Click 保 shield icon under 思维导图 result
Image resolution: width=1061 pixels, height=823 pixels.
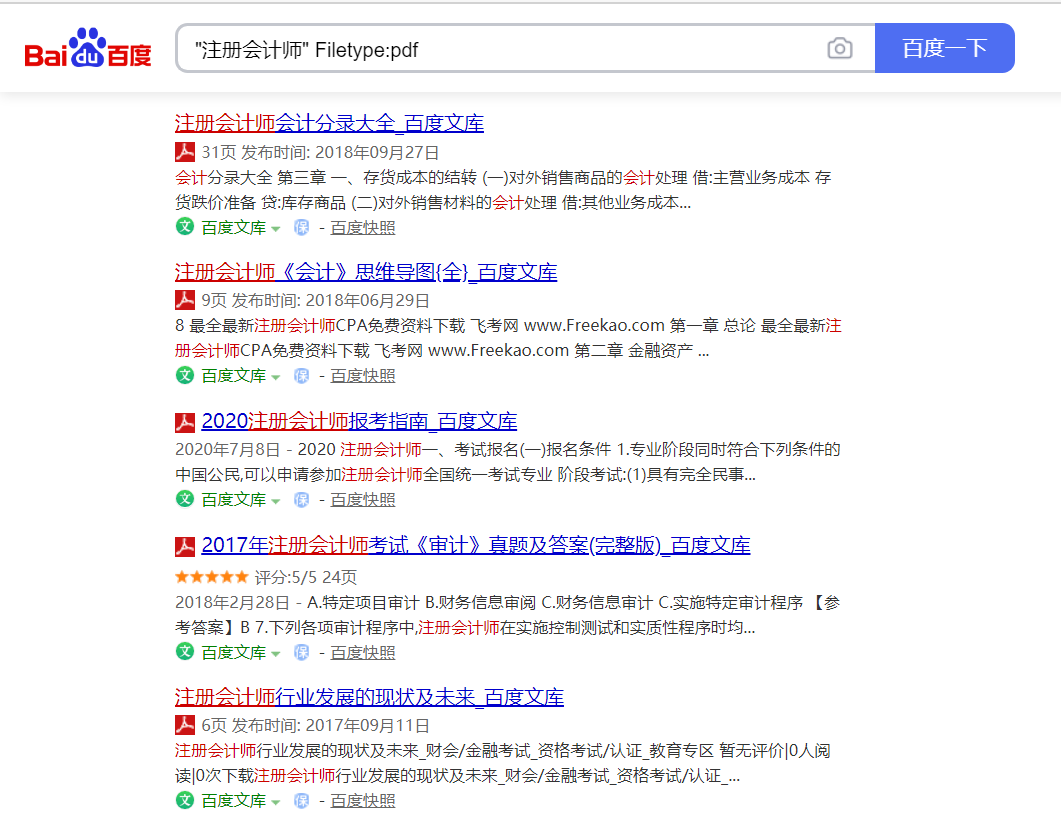[302, 376]
